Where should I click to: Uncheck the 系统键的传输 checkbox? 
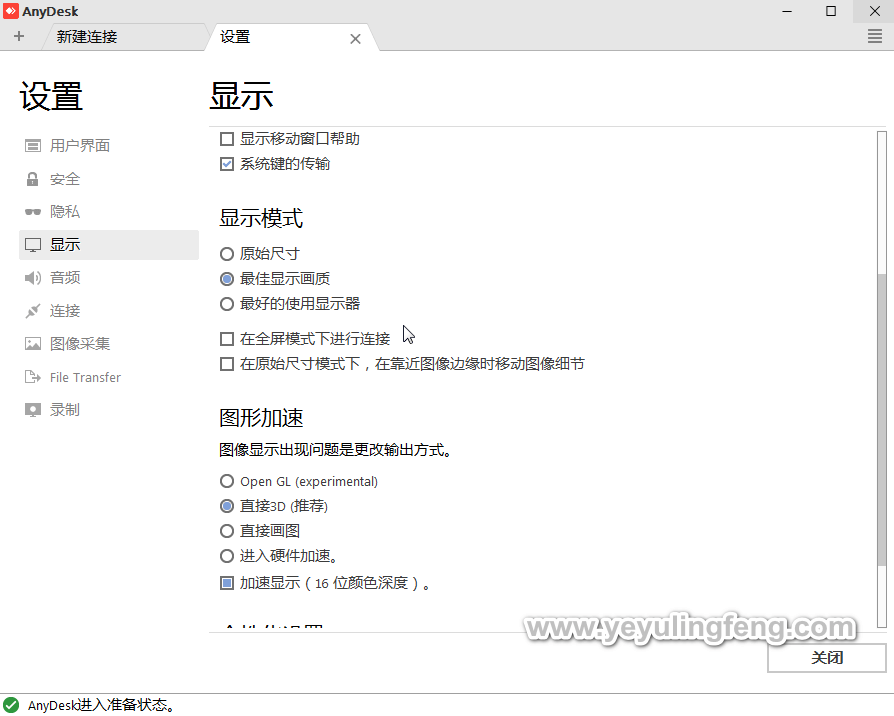coord(227,164)
